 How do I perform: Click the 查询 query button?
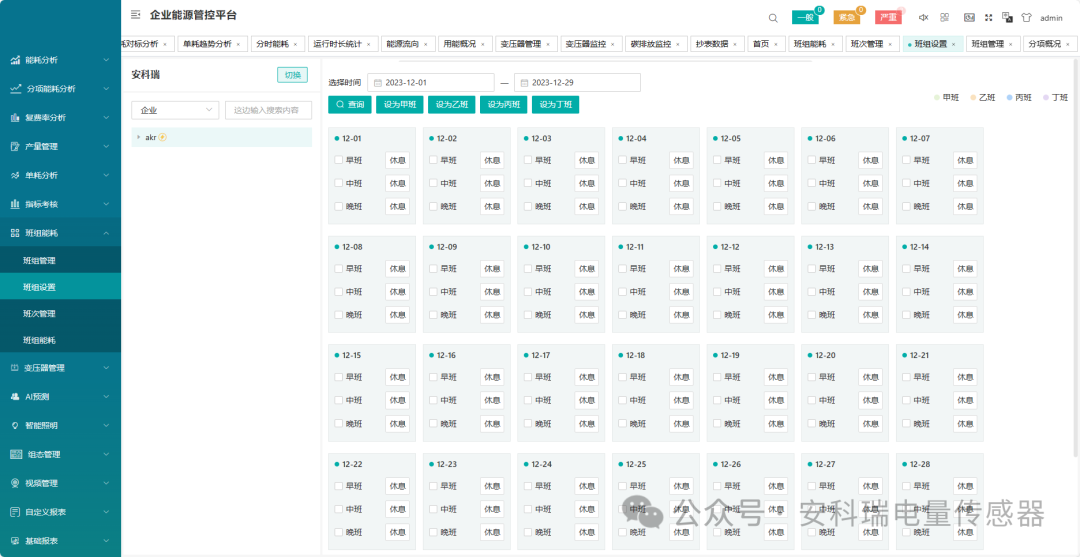[350, 105]
